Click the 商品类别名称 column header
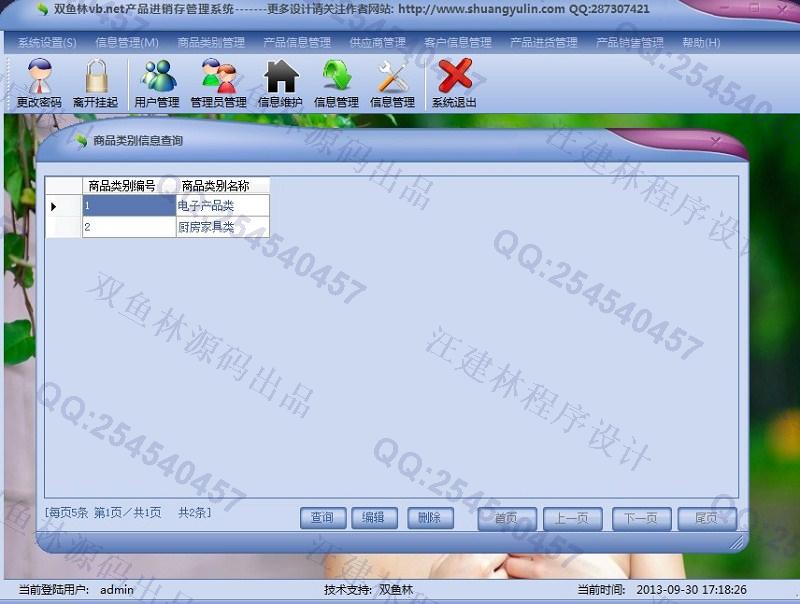The width and height of the screenshot is (800, 604). [x=222, y=186]
